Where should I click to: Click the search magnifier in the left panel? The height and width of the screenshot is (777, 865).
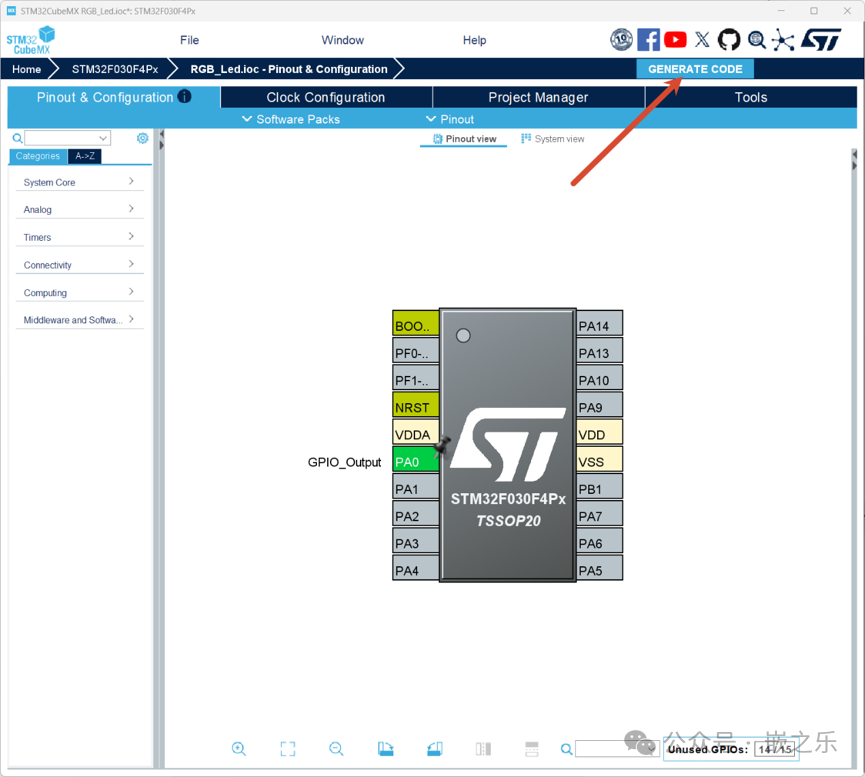click(18, 138)
